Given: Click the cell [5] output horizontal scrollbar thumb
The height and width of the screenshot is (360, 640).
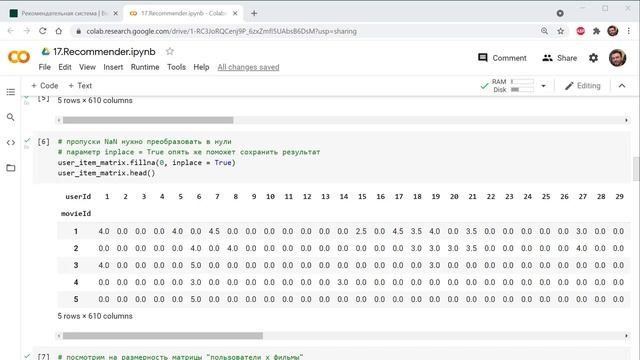Looking at the screenshot, I should coord(148,120).
